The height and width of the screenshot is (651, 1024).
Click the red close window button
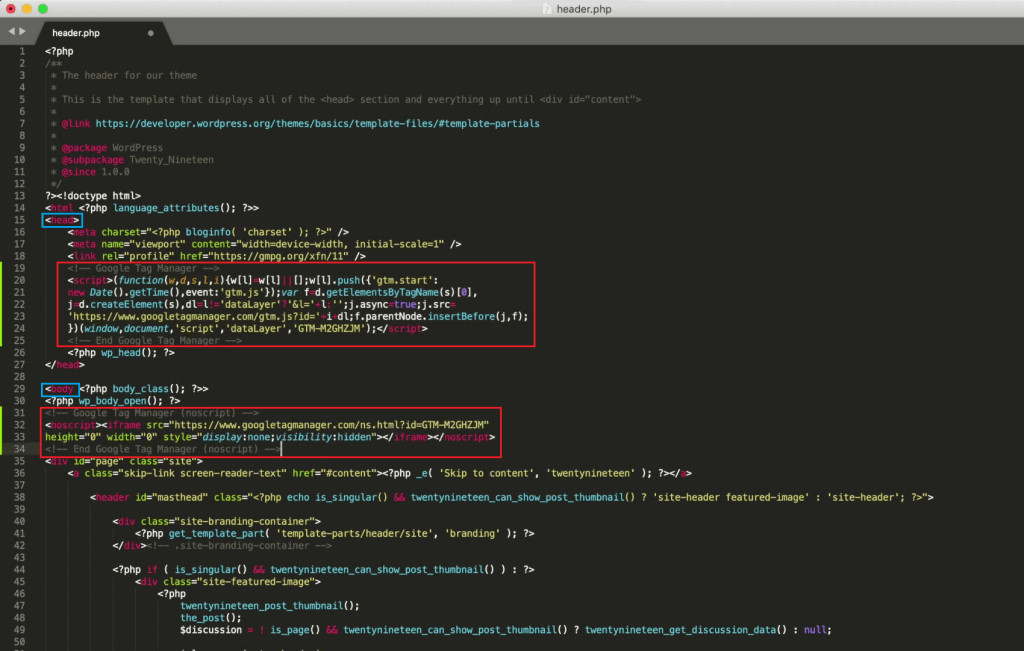pyautogui.click(x=10, y=9)
